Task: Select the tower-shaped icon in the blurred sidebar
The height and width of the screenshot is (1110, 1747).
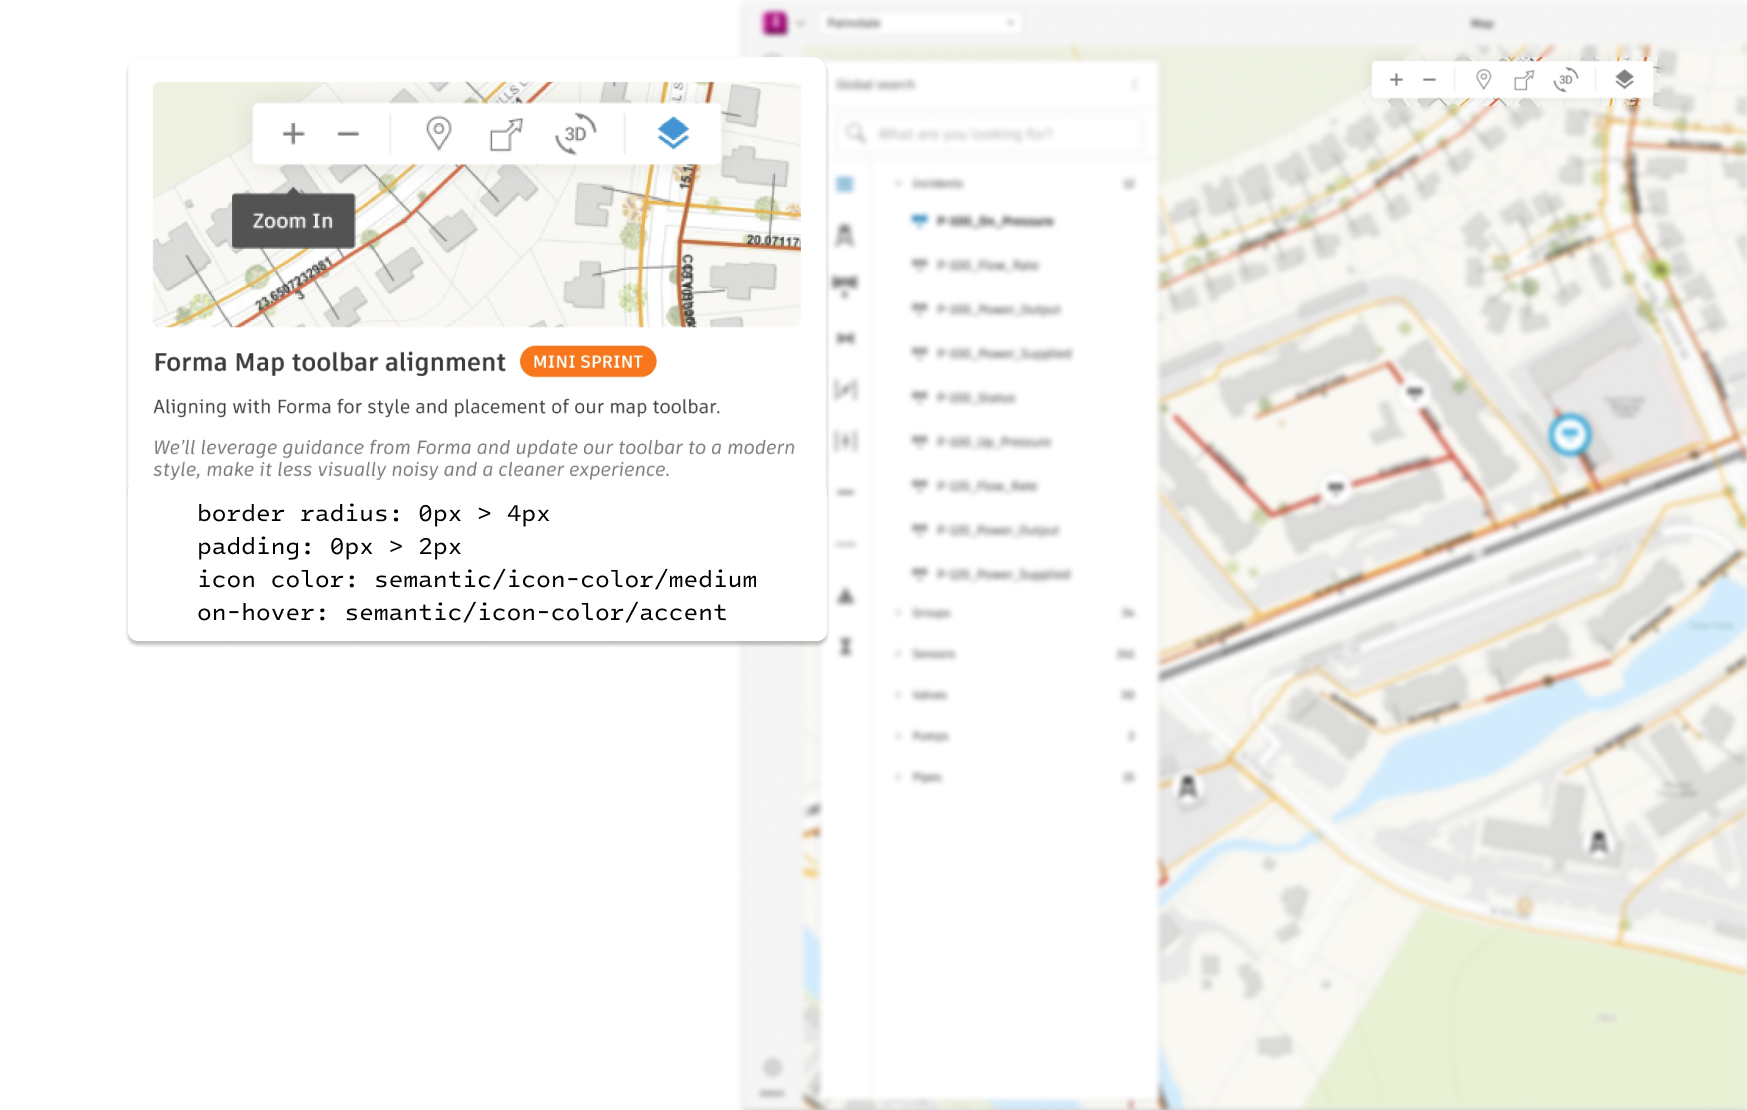Action: pos(845,235)
